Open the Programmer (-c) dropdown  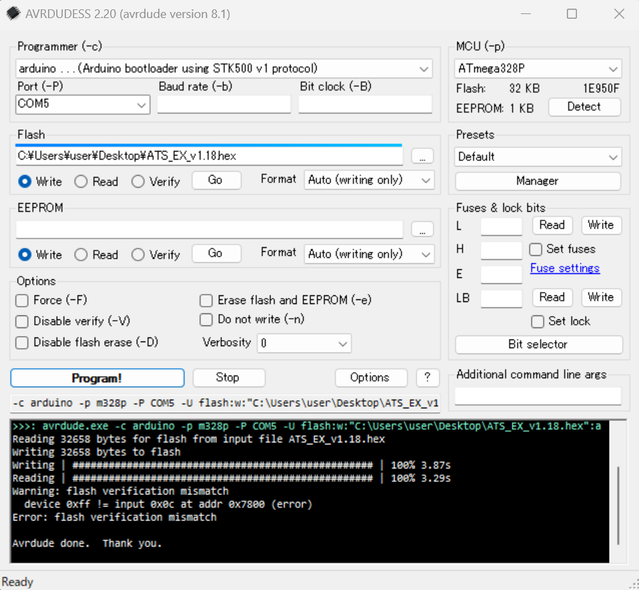pos(224,68)
